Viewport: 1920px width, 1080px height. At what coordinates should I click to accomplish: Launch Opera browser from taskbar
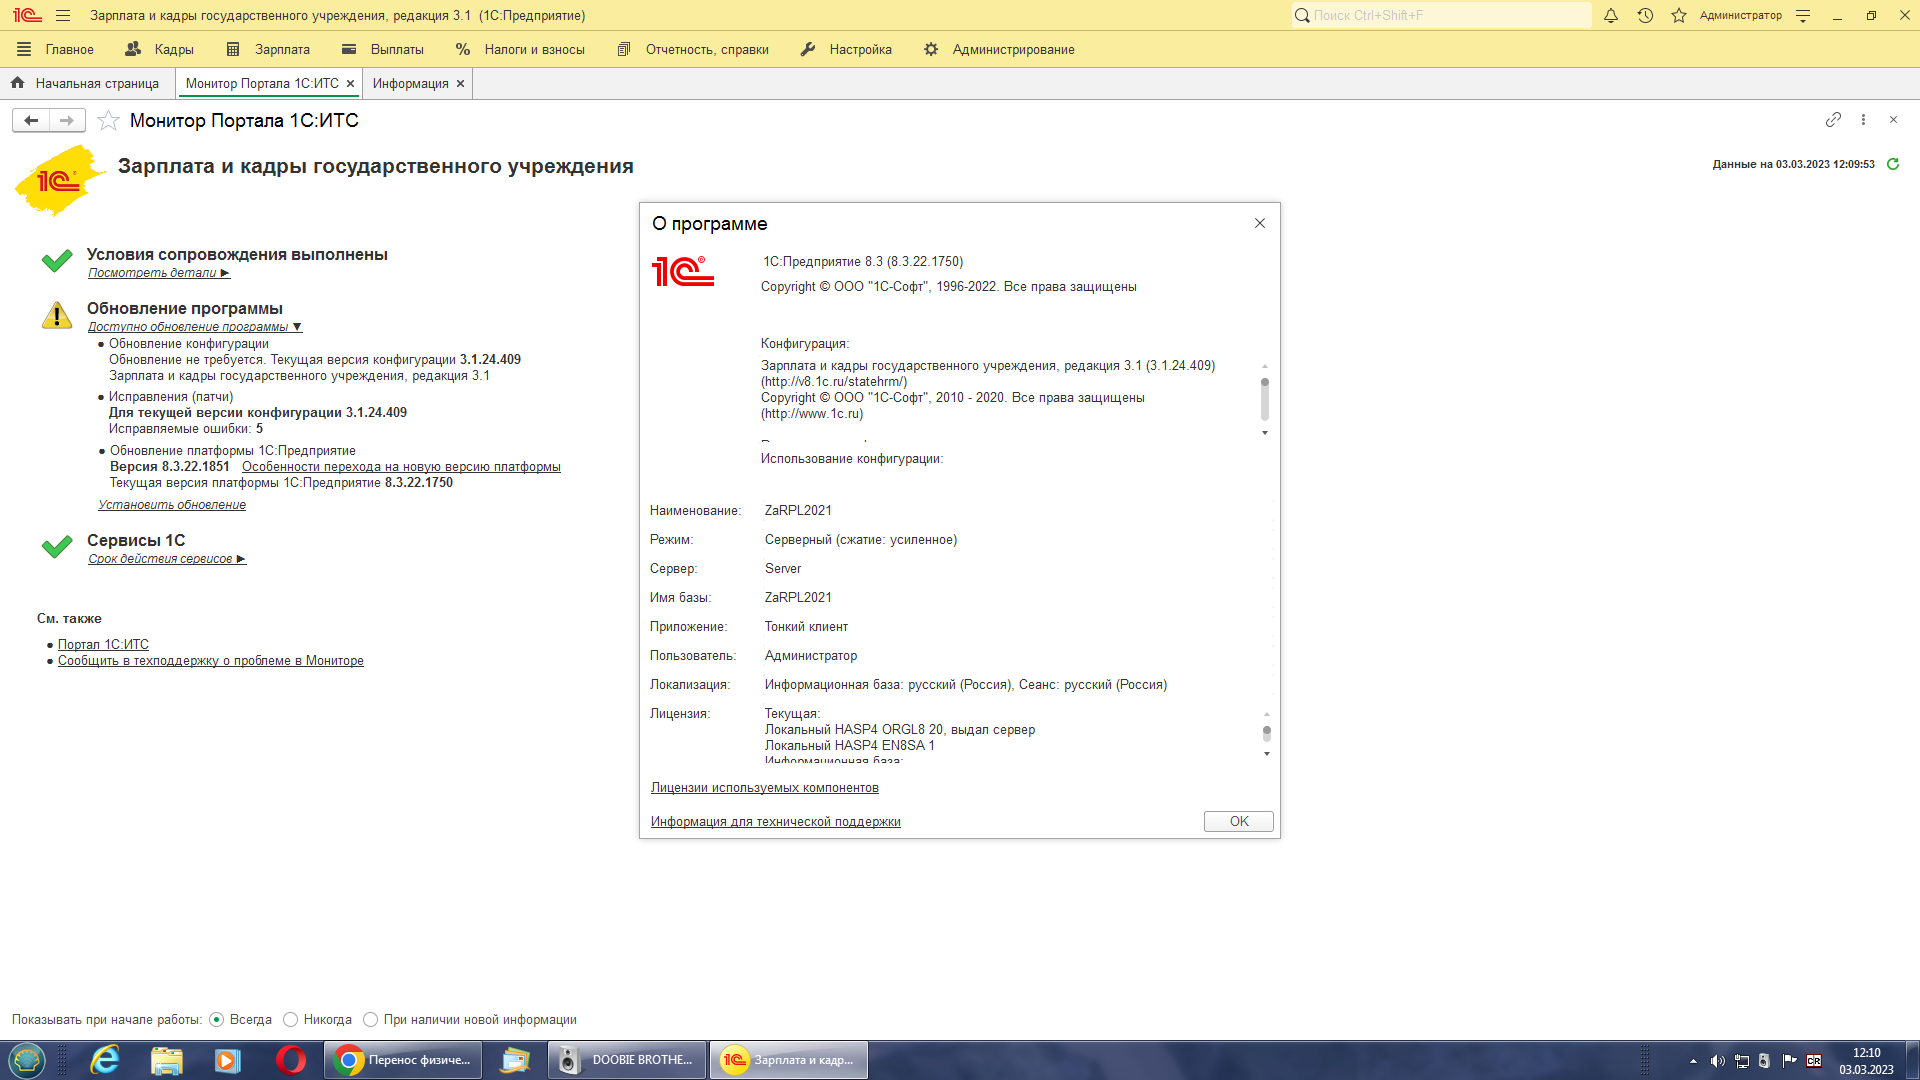tap(290, 1060)
